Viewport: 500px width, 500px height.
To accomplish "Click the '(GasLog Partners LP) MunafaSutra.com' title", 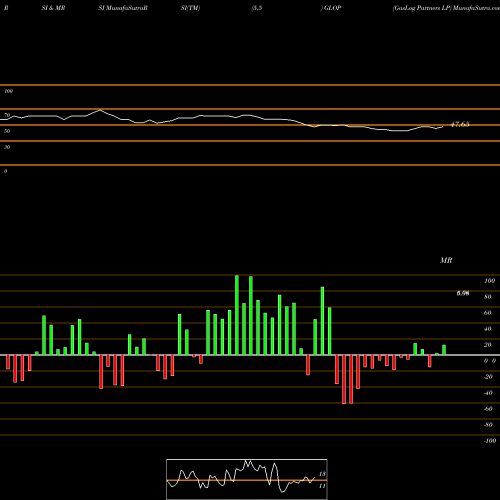I will (446, 8).
